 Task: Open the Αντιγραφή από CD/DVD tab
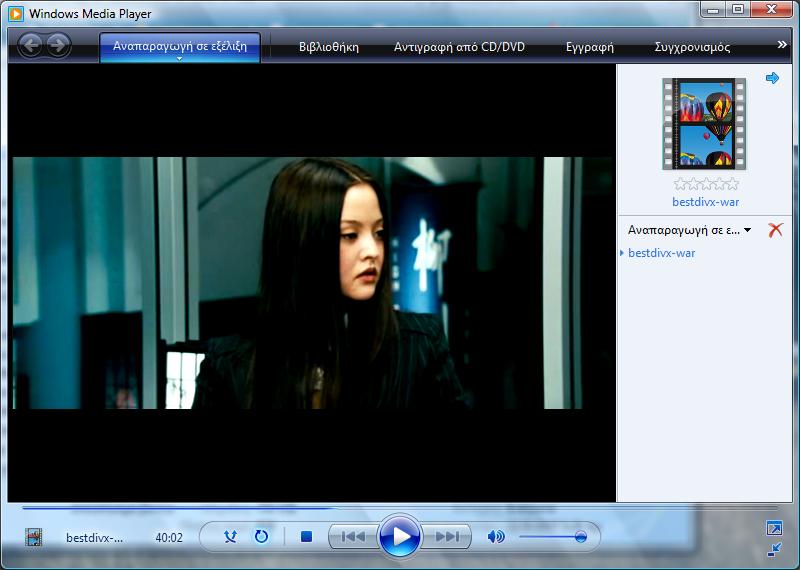click(x=459, y=47)
